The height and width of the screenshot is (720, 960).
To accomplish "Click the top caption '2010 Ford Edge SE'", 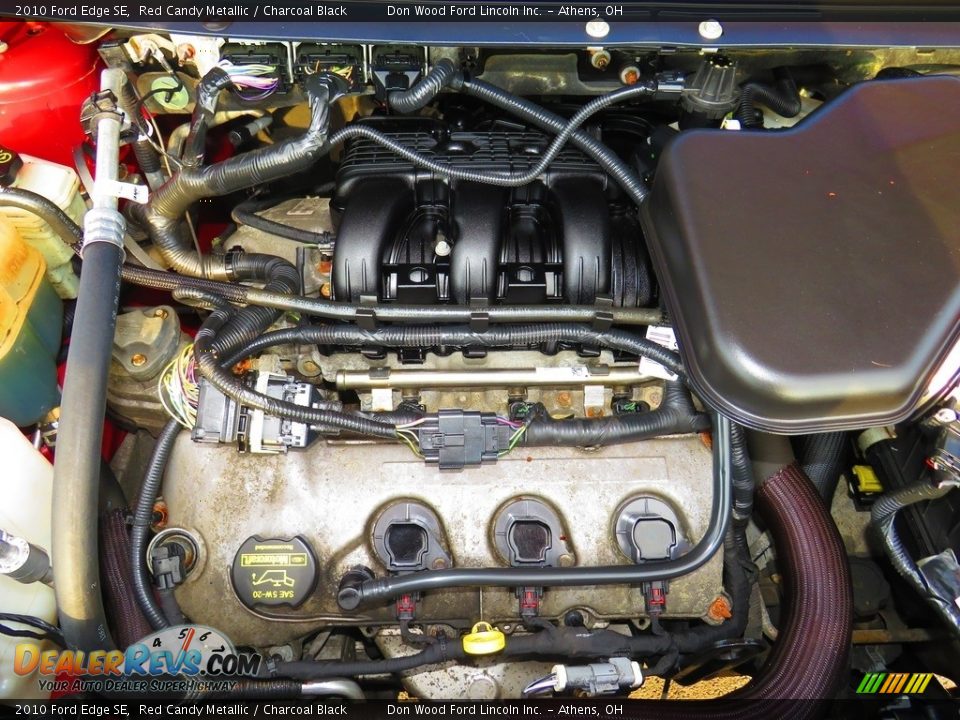I will click(71, 11).
